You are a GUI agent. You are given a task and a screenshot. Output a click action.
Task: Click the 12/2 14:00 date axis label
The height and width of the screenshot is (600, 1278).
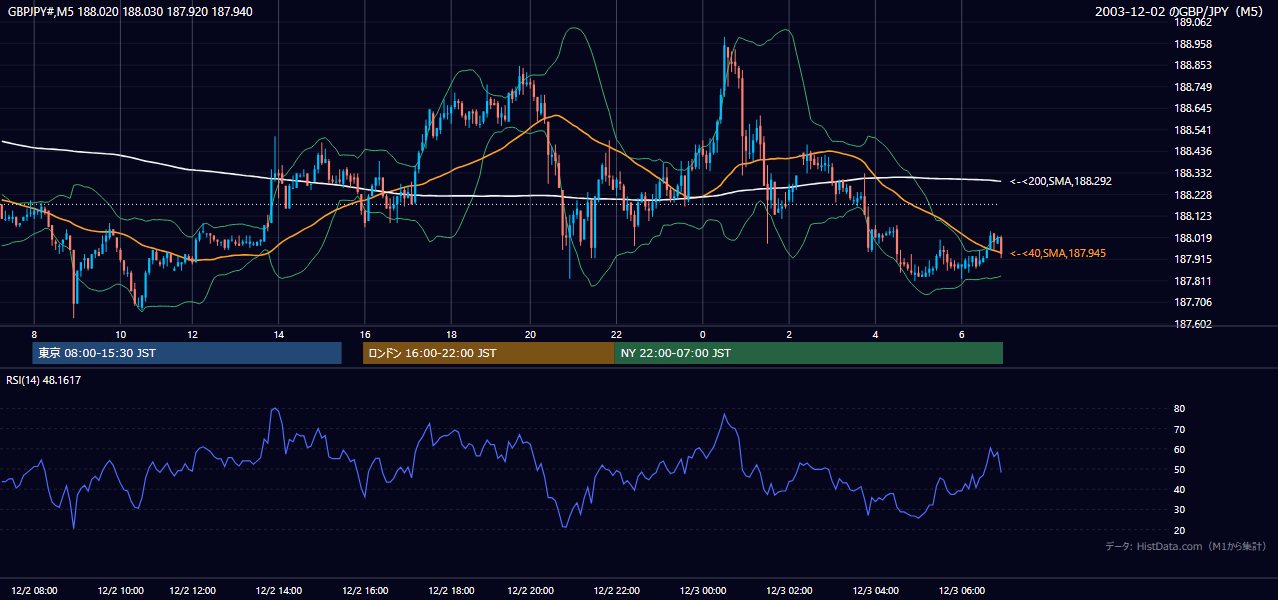click(x=279, y=591)
